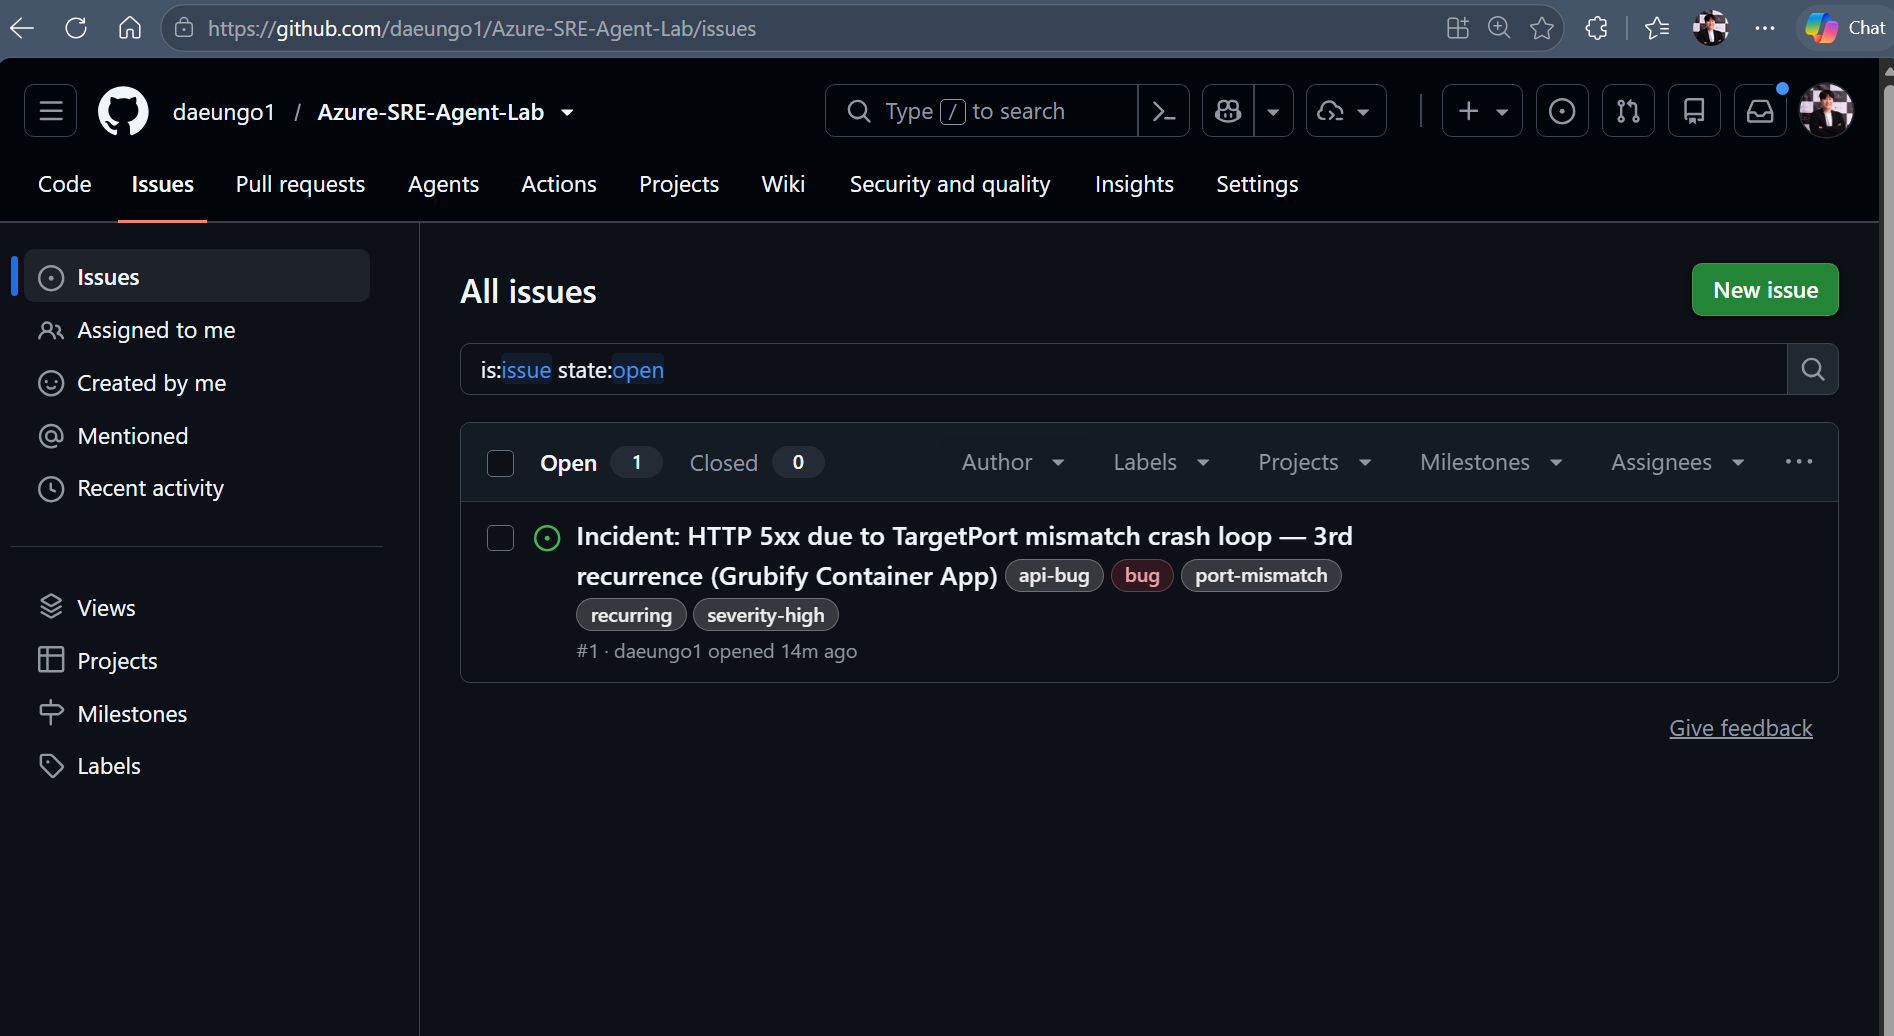Open the Security and quality tab
The width and height of the screenshot is (1894, 1036).
tap(950, 184)
